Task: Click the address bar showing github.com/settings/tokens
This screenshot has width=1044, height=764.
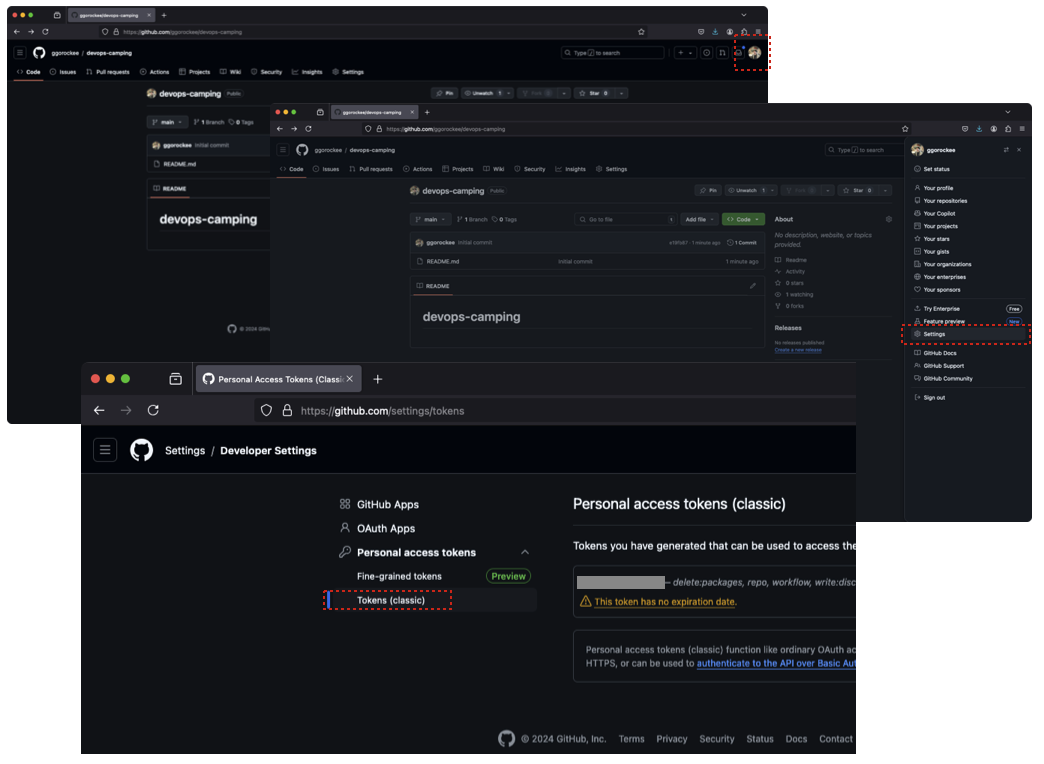Action: (x=555, y=412)
